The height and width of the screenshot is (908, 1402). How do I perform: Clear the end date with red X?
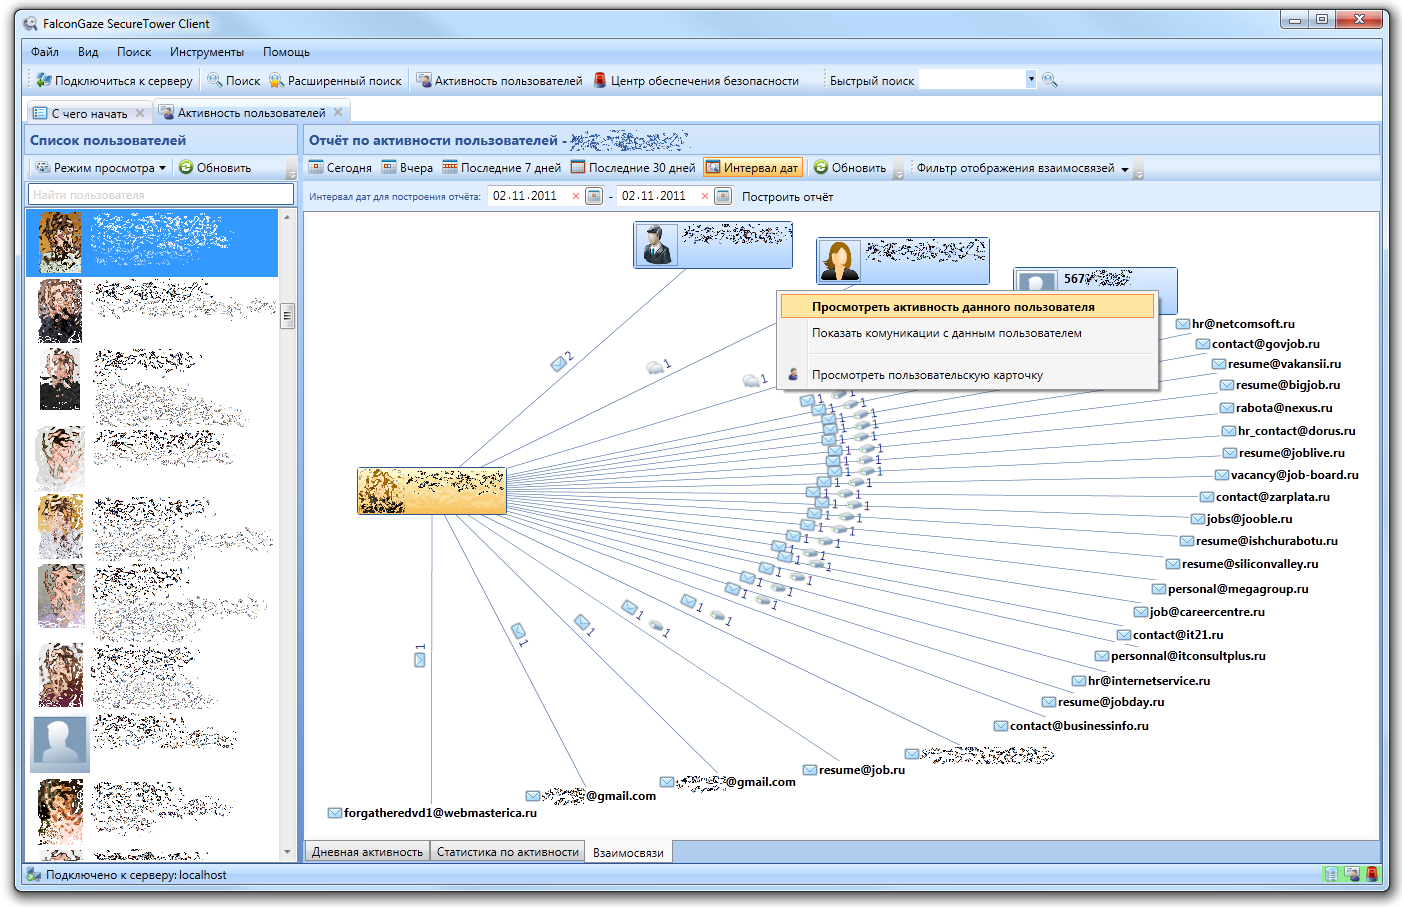(x=704, y=196)
